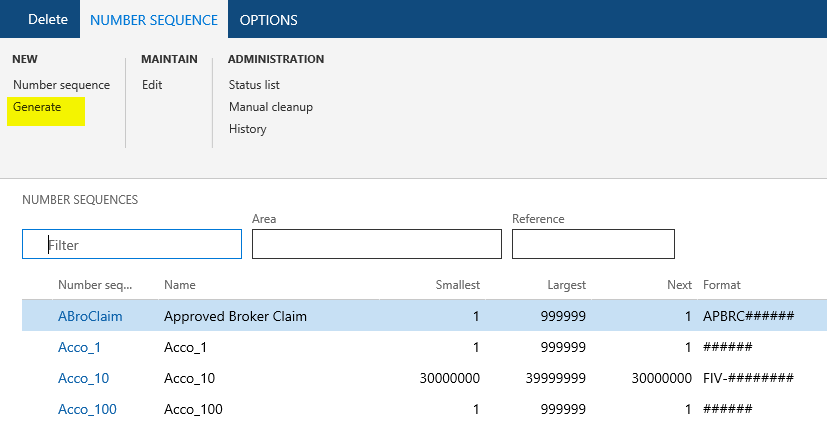Image resolution: width=827 pixels, height=424 pixels.
Task: Open the Acco_10 number sequence link
Action: (83, 379)
